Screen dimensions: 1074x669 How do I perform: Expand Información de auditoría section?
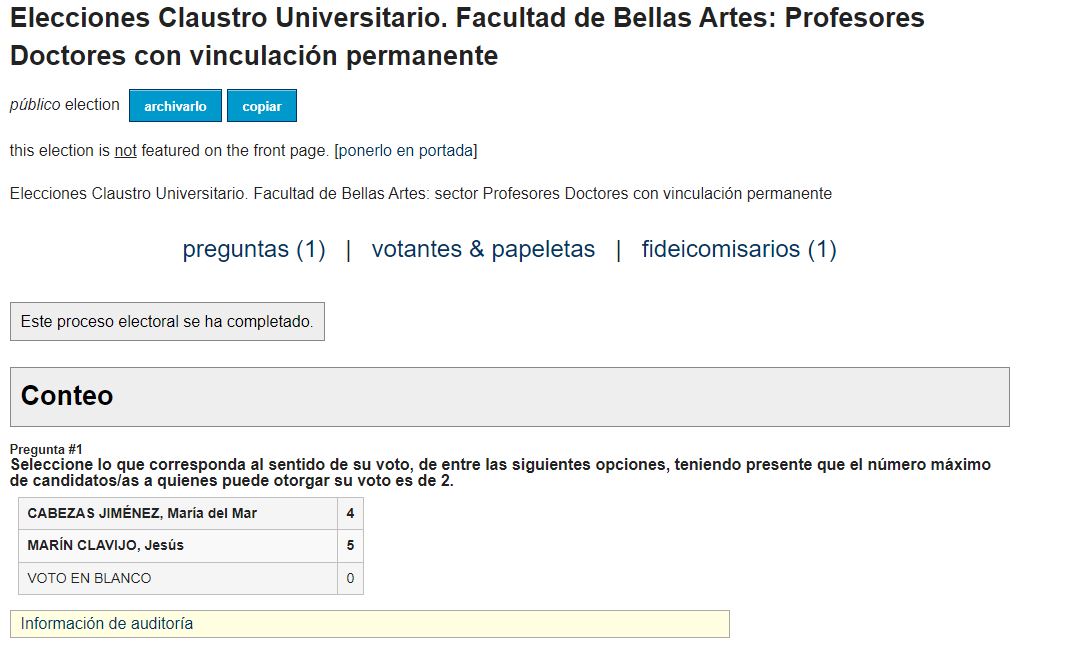point(370,624)
